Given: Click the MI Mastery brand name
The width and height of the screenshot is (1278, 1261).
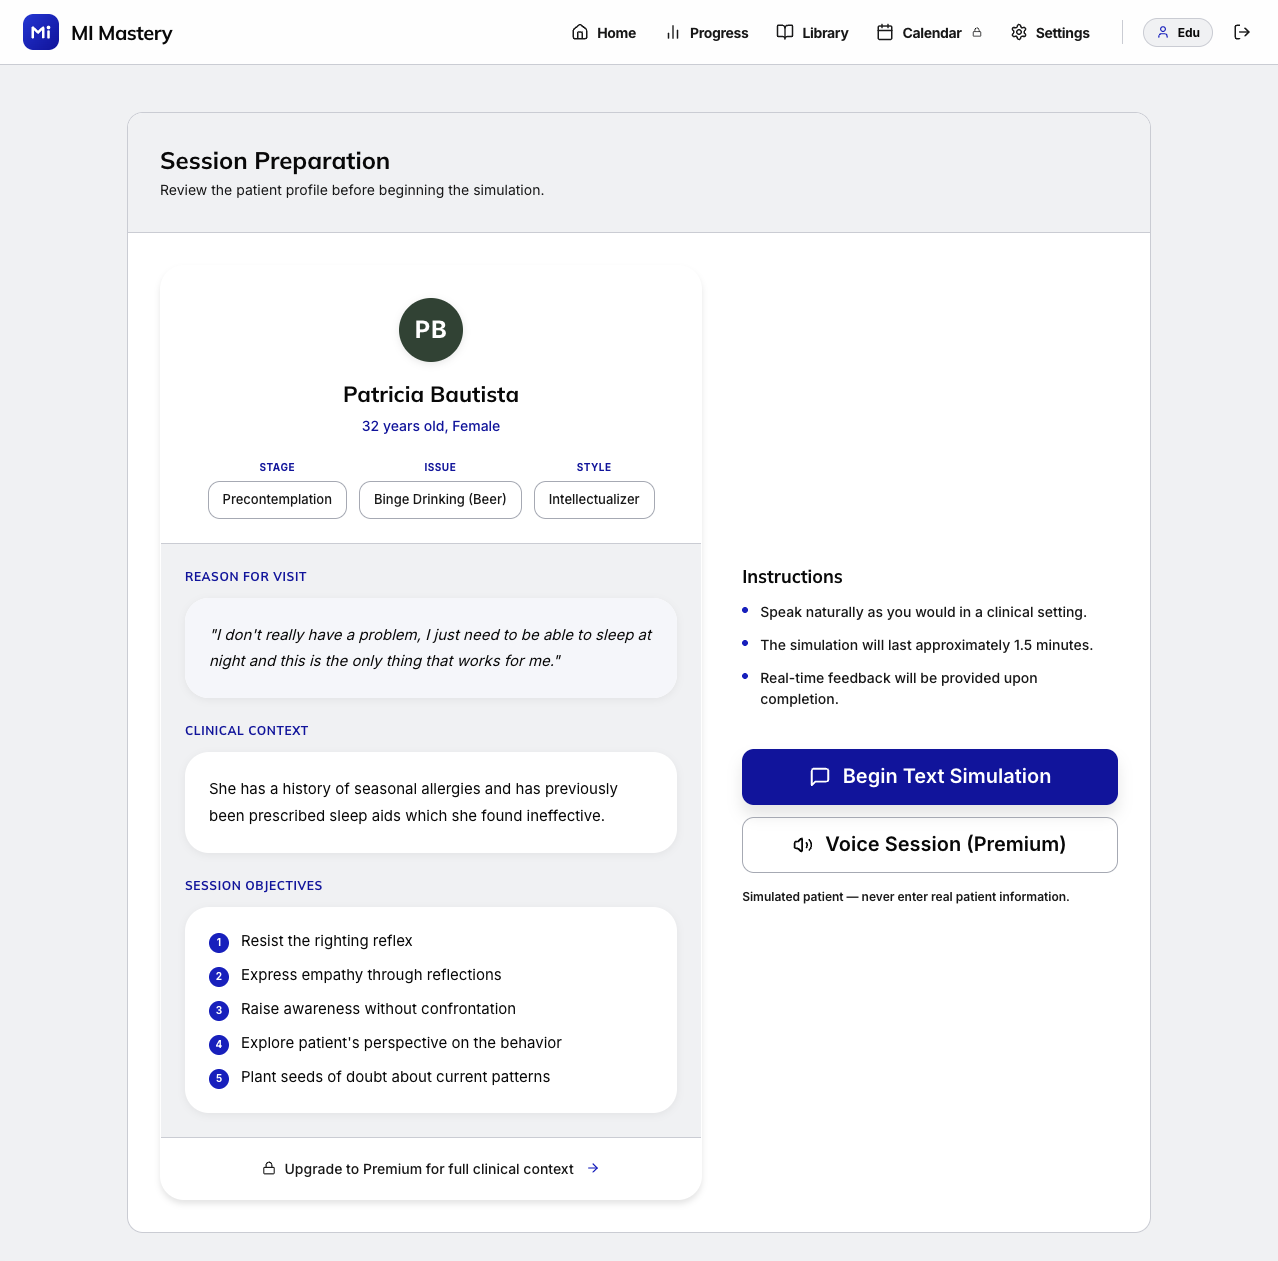Looking at the screenshot, I should pyautogui.click(x=122, y=33).
